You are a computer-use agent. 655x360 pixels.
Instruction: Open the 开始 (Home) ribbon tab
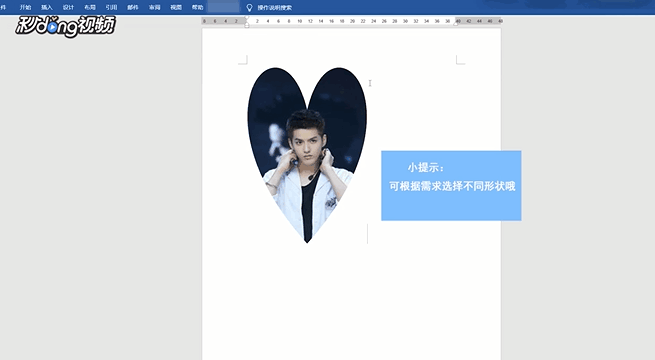(x=25, y=7)
